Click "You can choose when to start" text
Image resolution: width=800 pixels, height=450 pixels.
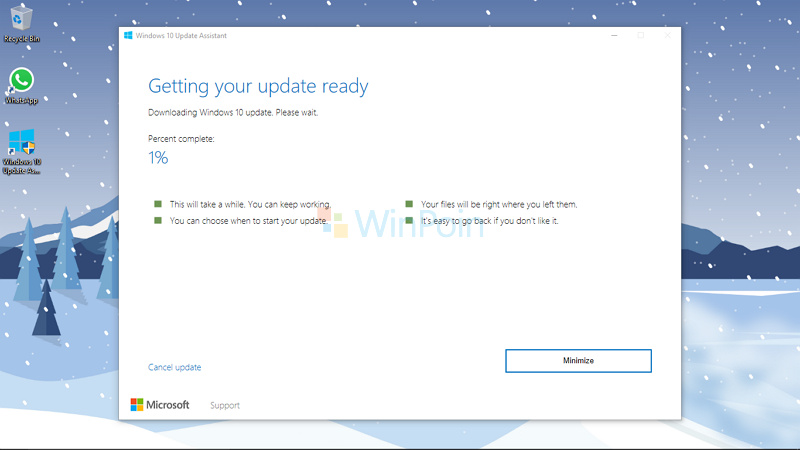click(x=248, y=220)
